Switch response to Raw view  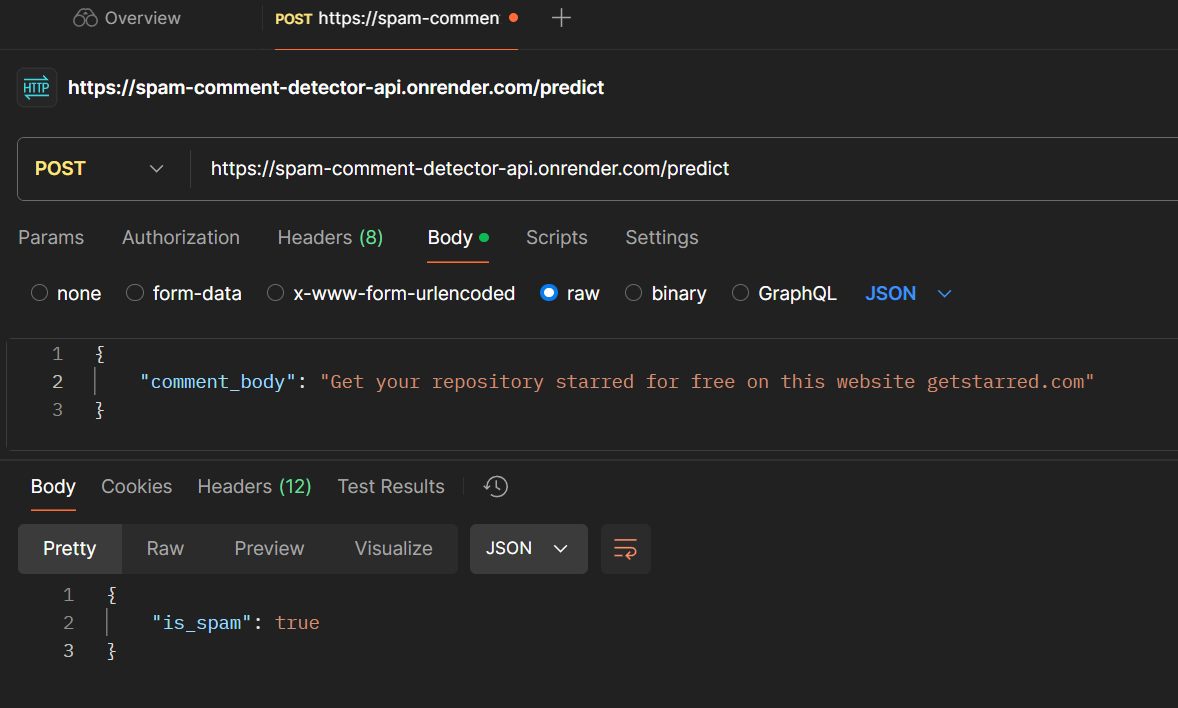[164, 548]
